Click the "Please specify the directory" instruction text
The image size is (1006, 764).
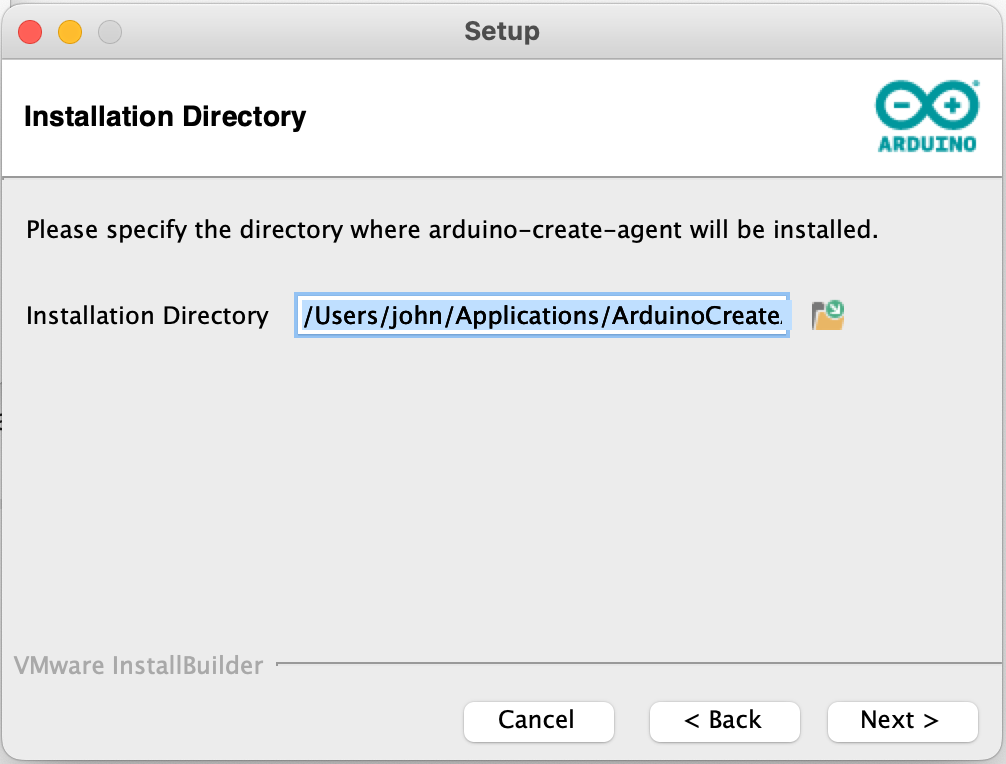click(x=451, y=230)
